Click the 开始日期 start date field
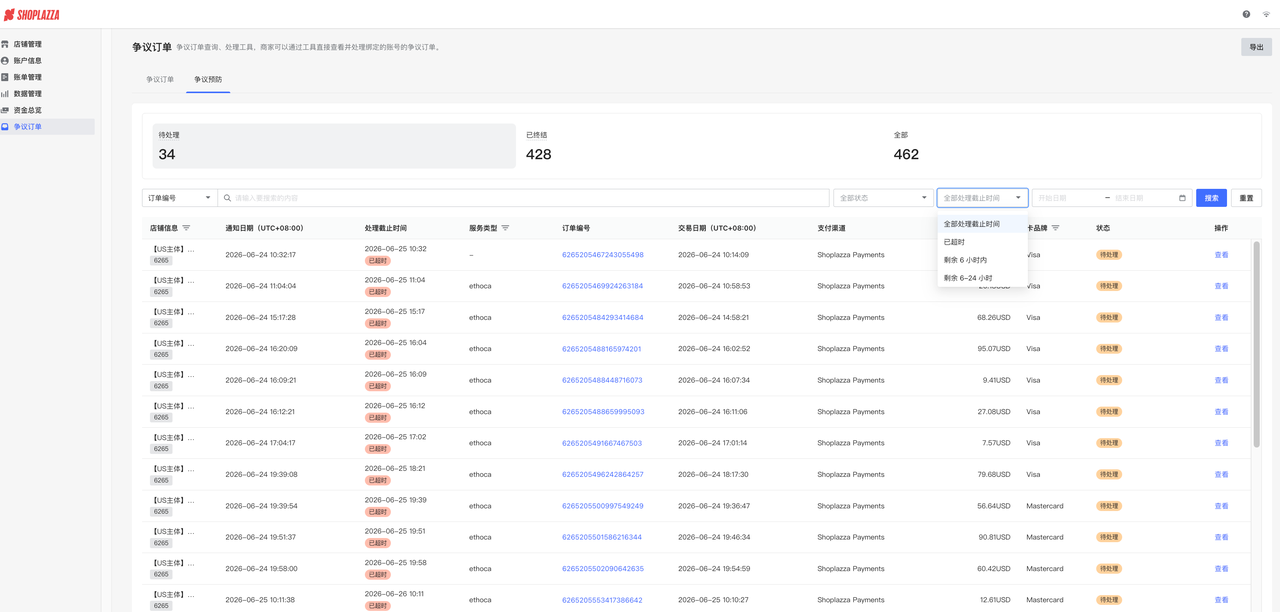Screen dimensions: 1280x612 [x=1067, y=198]
